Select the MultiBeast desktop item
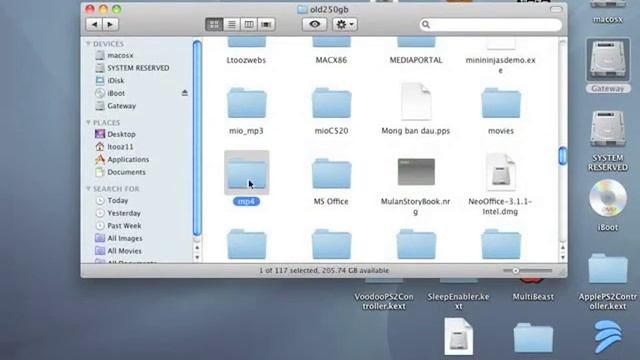640x360 pixels. (533, 297)
